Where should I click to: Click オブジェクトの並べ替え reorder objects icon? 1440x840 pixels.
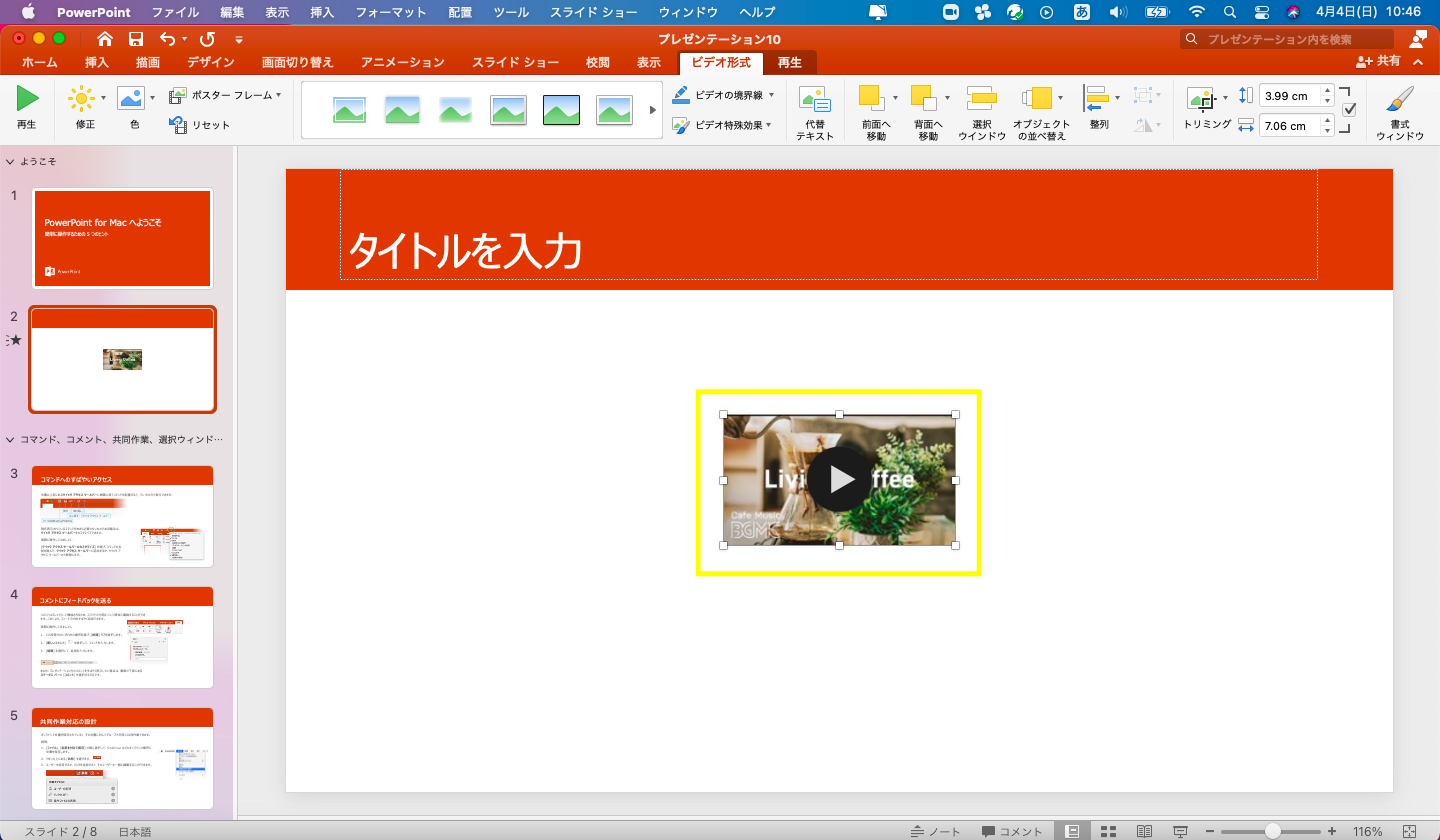1037,98
